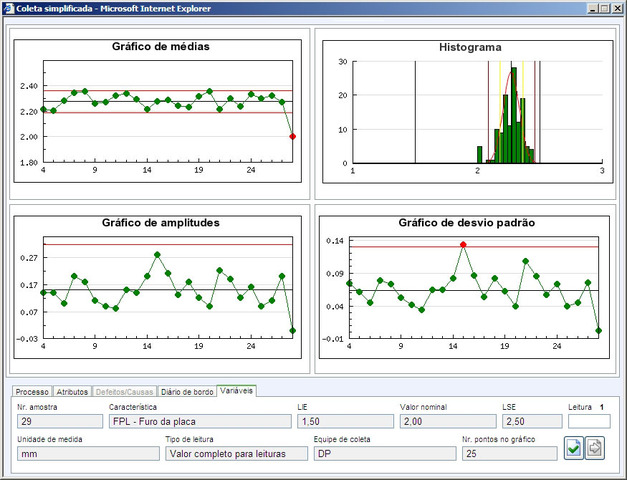
Task: Click the green checkmark confirm icon
Action: (573, 448)
